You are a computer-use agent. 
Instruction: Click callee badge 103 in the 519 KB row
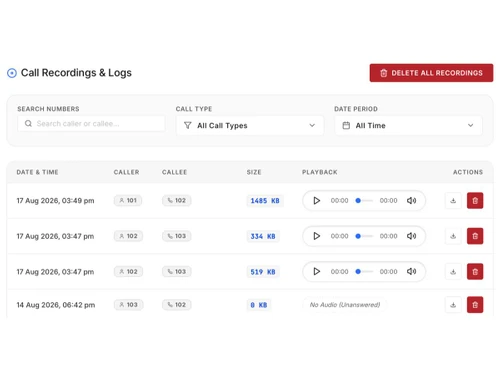click(x=177, y=272)
